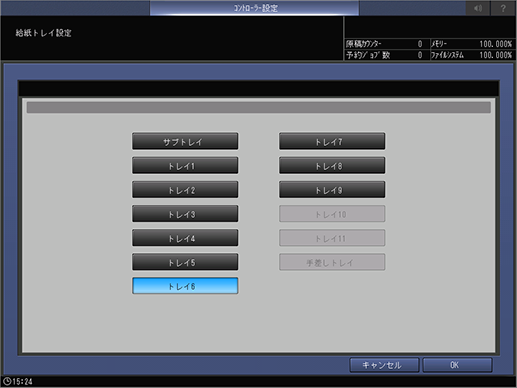The image size is (517, 388).
Task: Cancel with the キャンセル button
Action: click(x=384, y=365)
